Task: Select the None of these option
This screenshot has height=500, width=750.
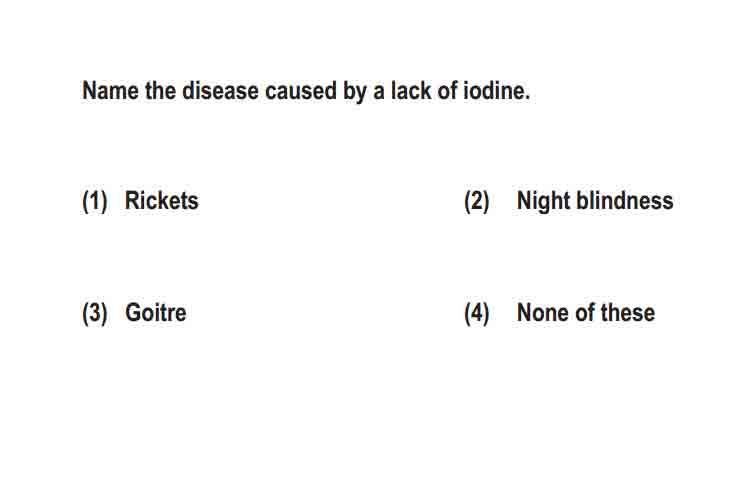Action: pyautogui.click(x=585, y=313)
